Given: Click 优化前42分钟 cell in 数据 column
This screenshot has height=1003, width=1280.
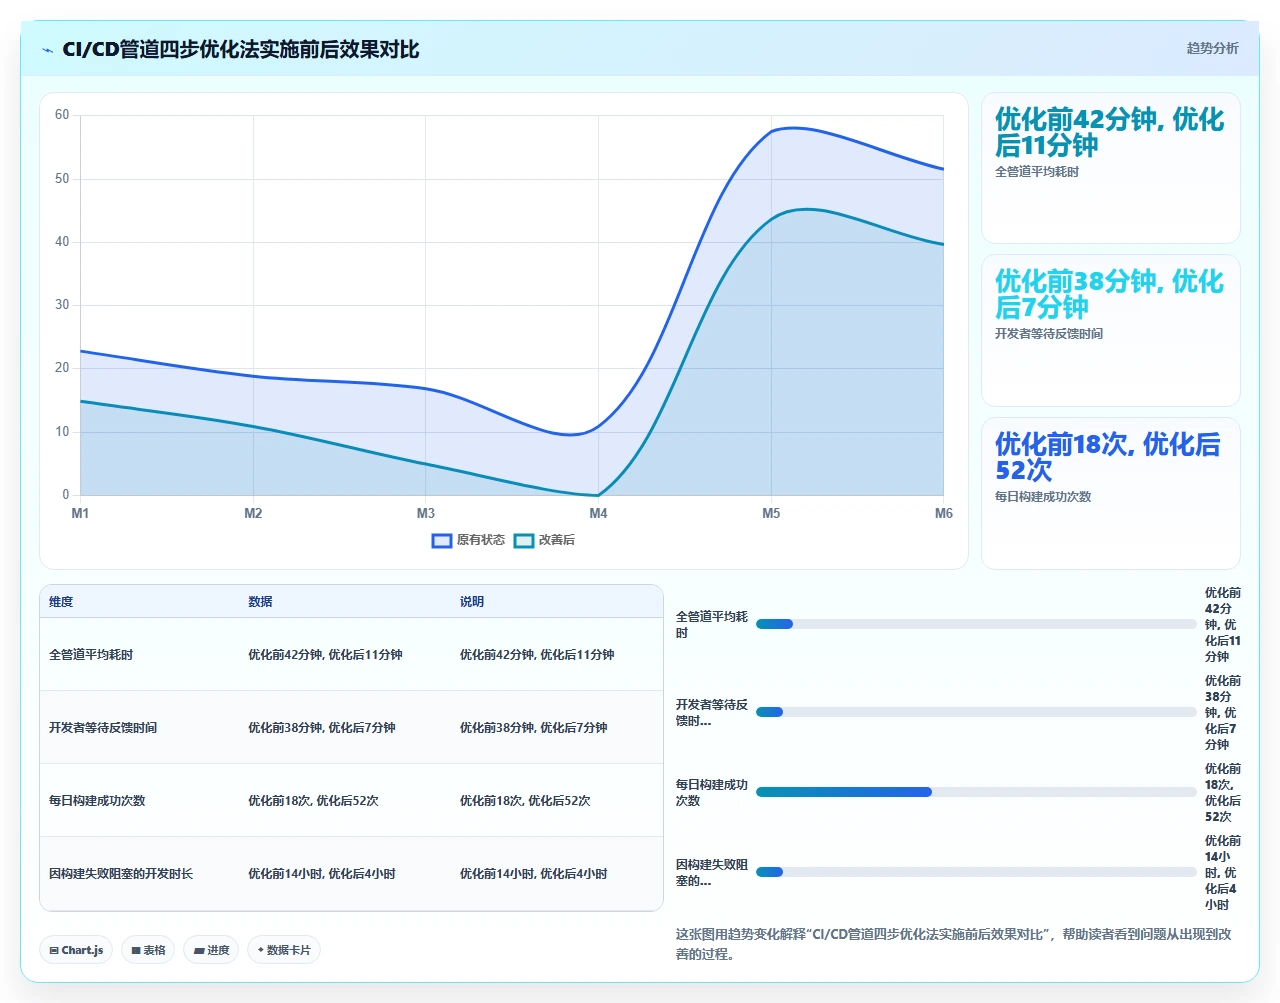Looking at the screenshot, I should (x=325, y=655).
